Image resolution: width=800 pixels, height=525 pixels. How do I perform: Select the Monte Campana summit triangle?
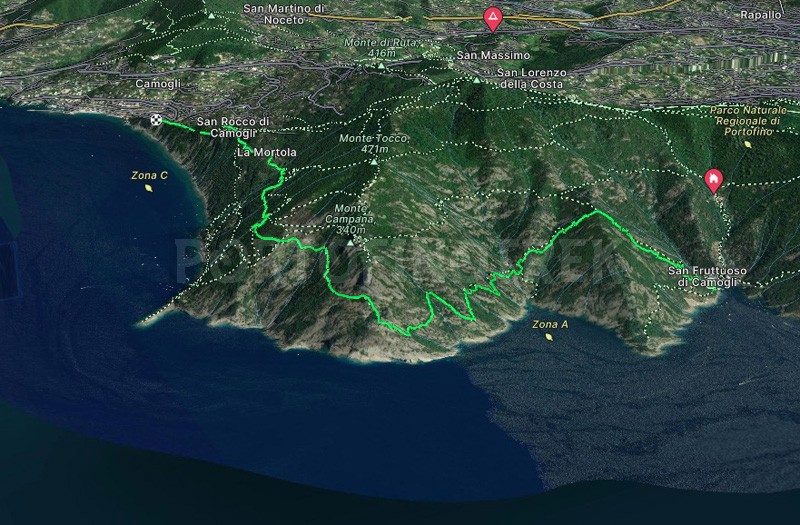350,243
